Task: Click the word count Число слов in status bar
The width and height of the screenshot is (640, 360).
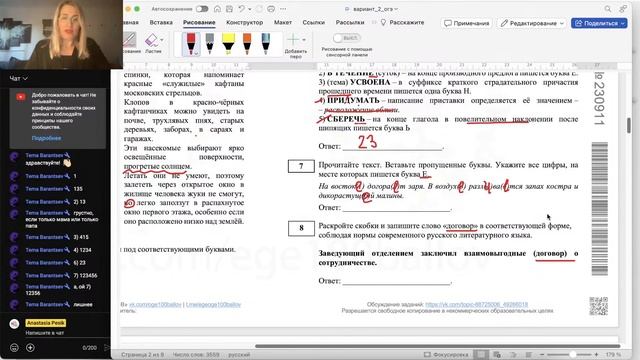Action: tap(196, 355)
